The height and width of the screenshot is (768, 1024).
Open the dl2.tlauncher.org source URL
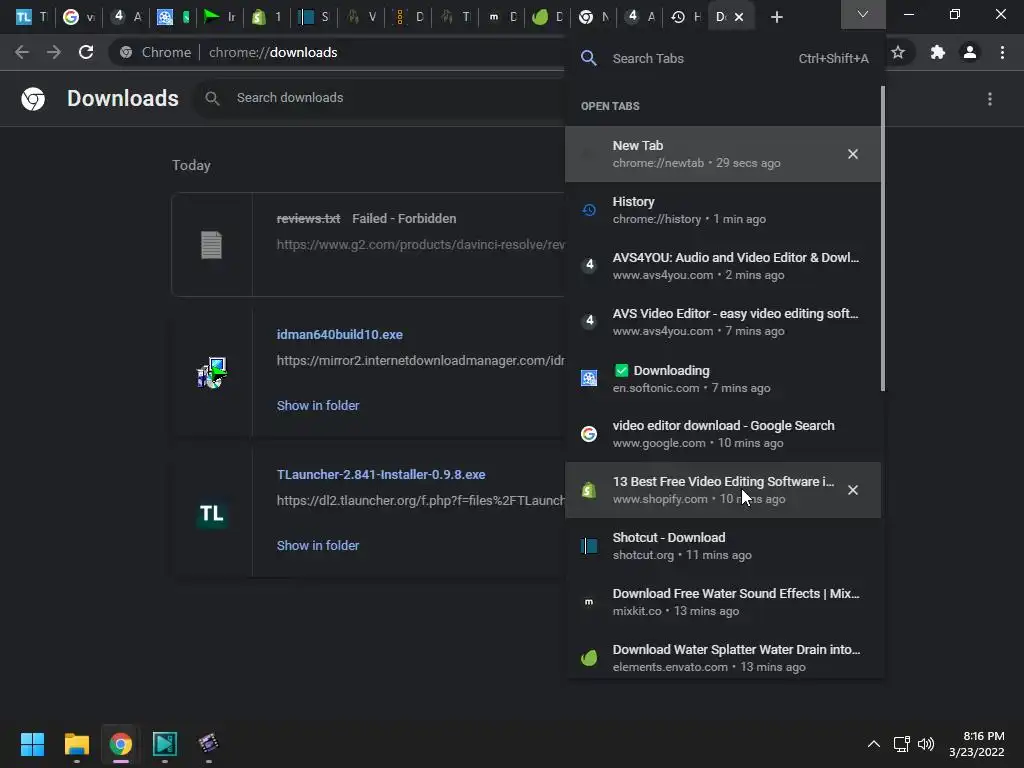tap(421, 501)
